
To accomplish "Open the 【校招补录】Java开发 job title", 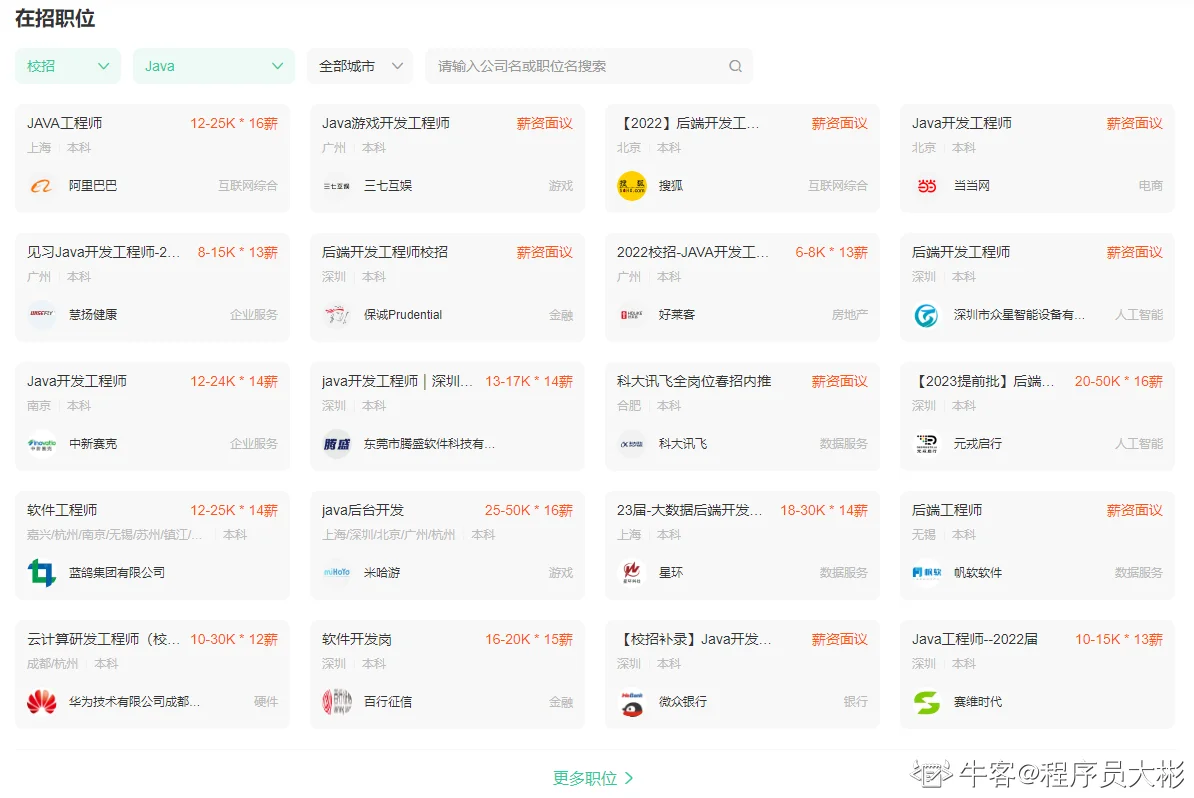I will (x=694, y=639).
